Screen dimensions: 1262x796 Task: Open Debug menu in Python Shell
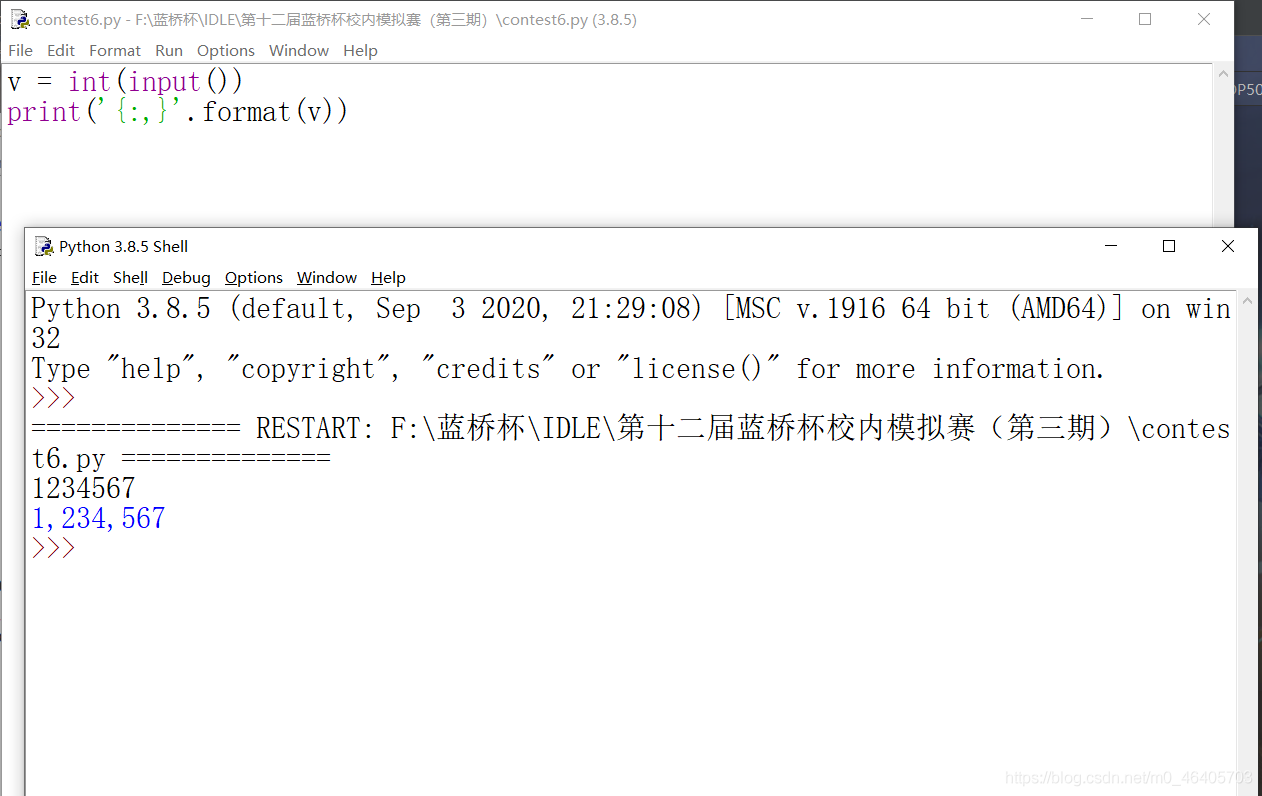tap(186, 277)
